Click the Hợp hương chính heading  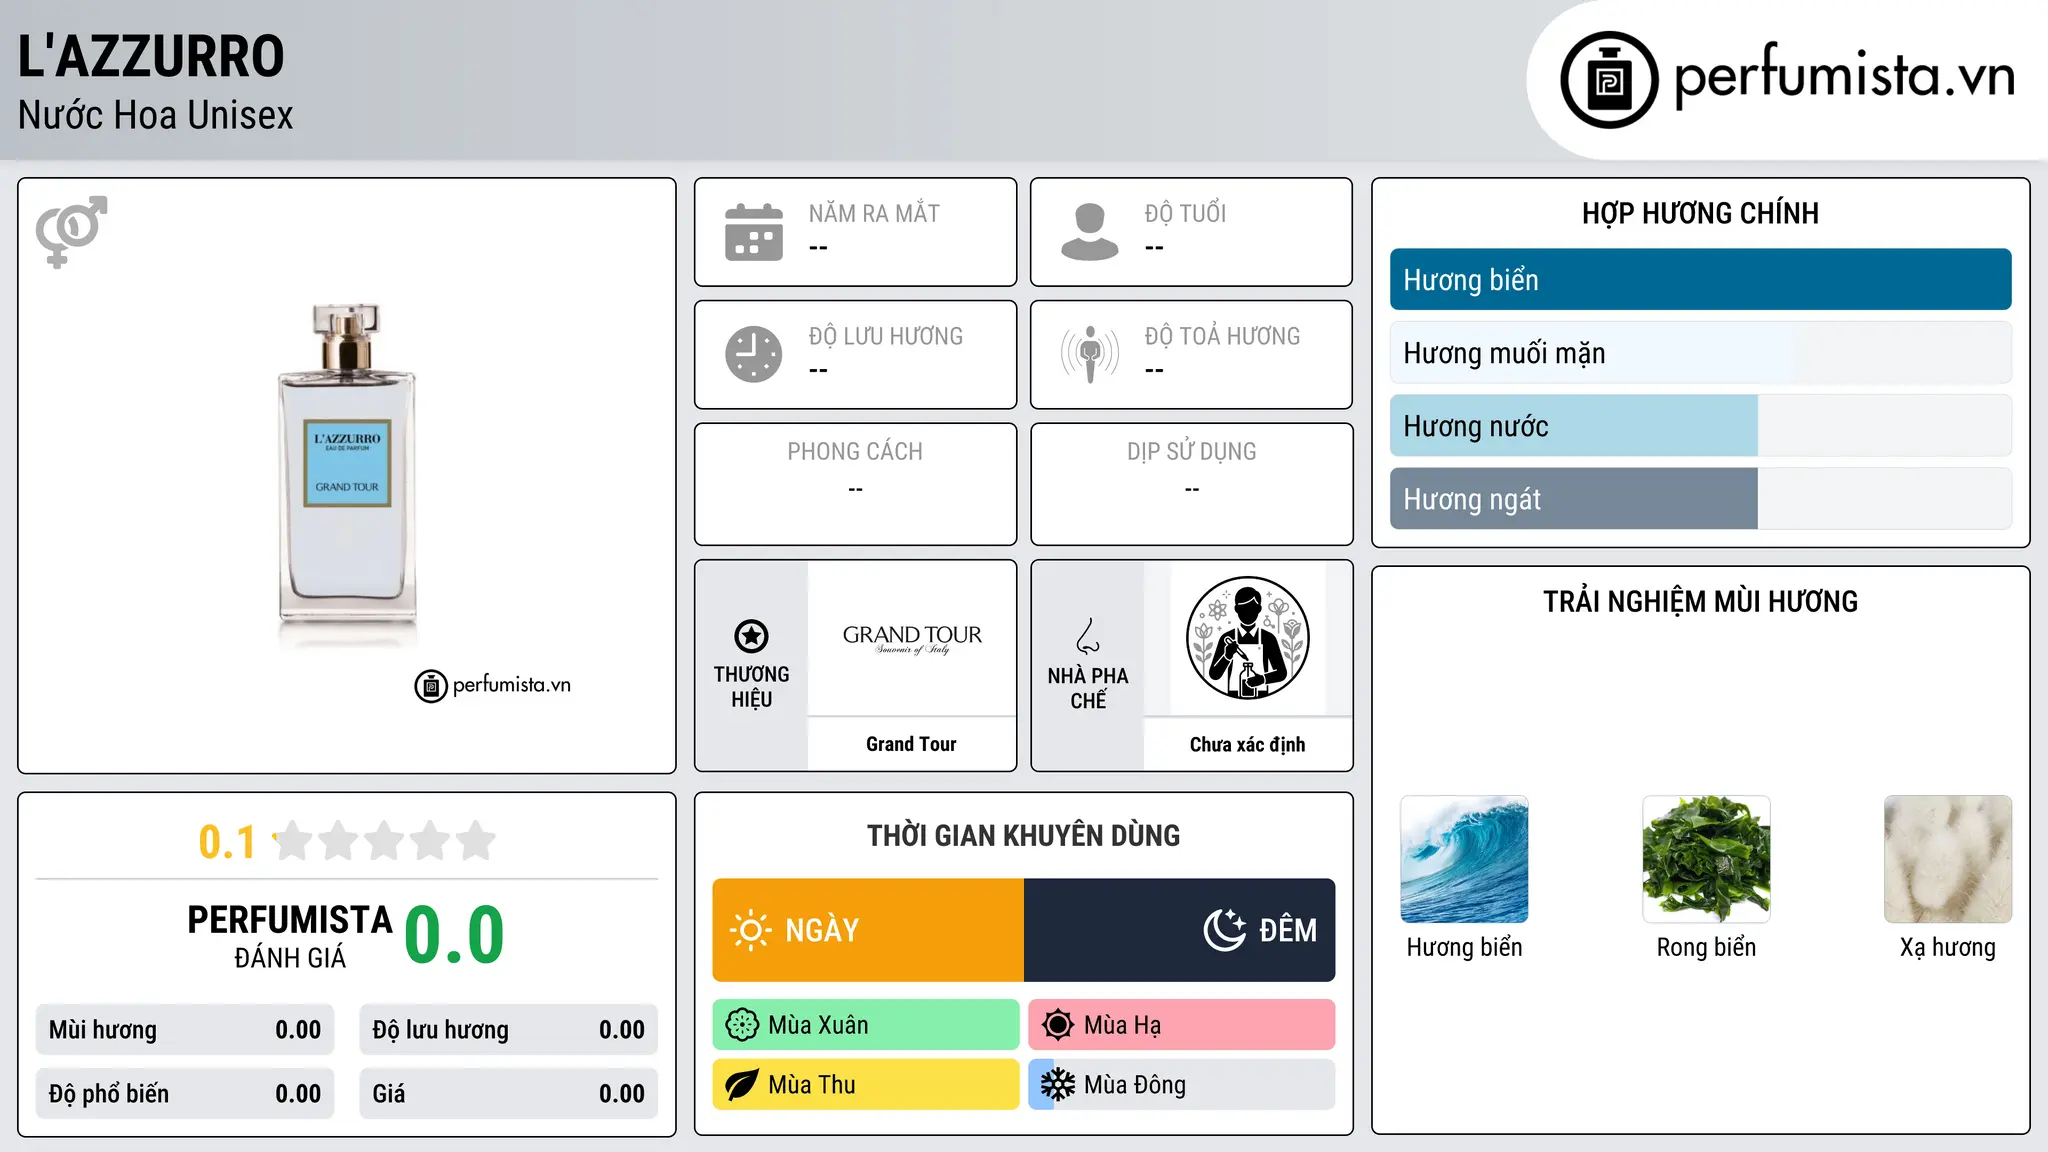1700,213
